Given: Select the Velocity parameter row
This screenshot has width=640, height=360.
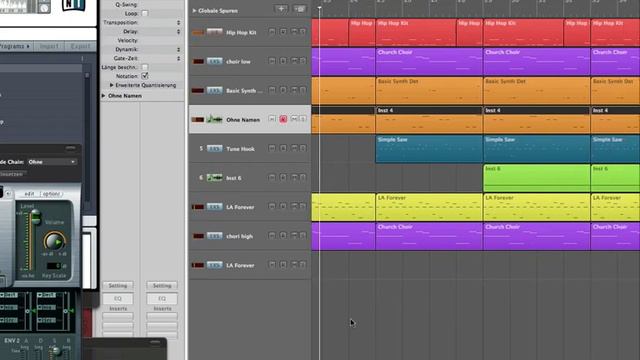Looking at the screenshot, I should (x=142, y=40).
